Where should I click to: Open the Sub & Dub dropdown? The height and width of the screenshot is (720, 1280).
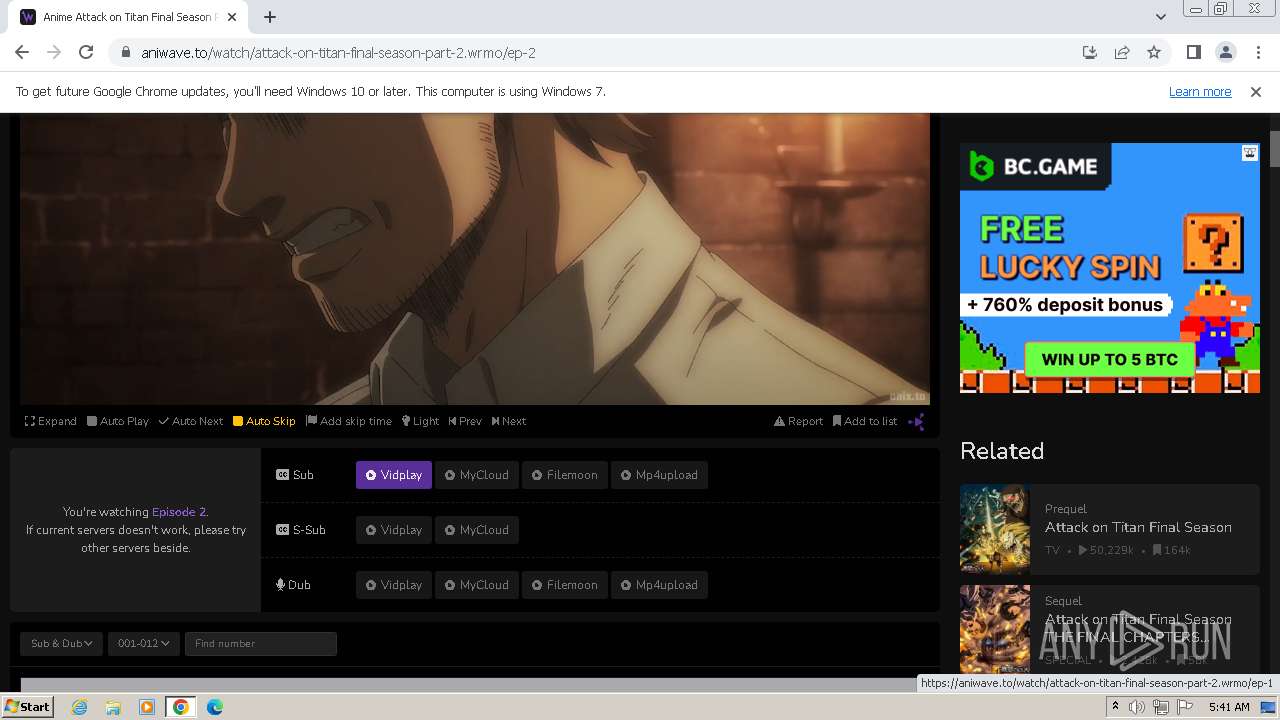[x=62, y=643]
